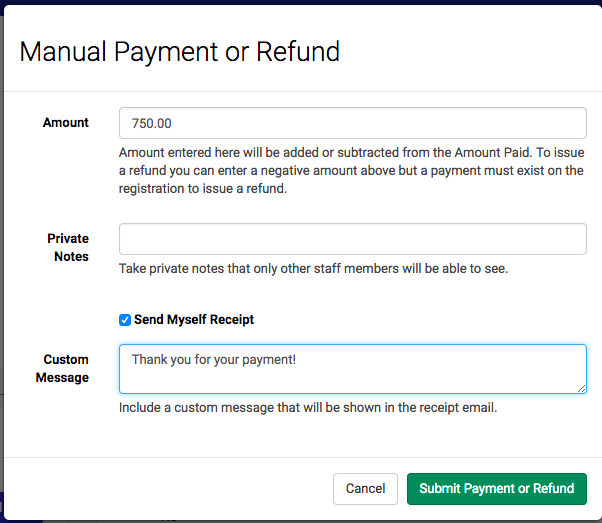Click the "Private Notes" field label
602x523 pixels.
point(68,247)
